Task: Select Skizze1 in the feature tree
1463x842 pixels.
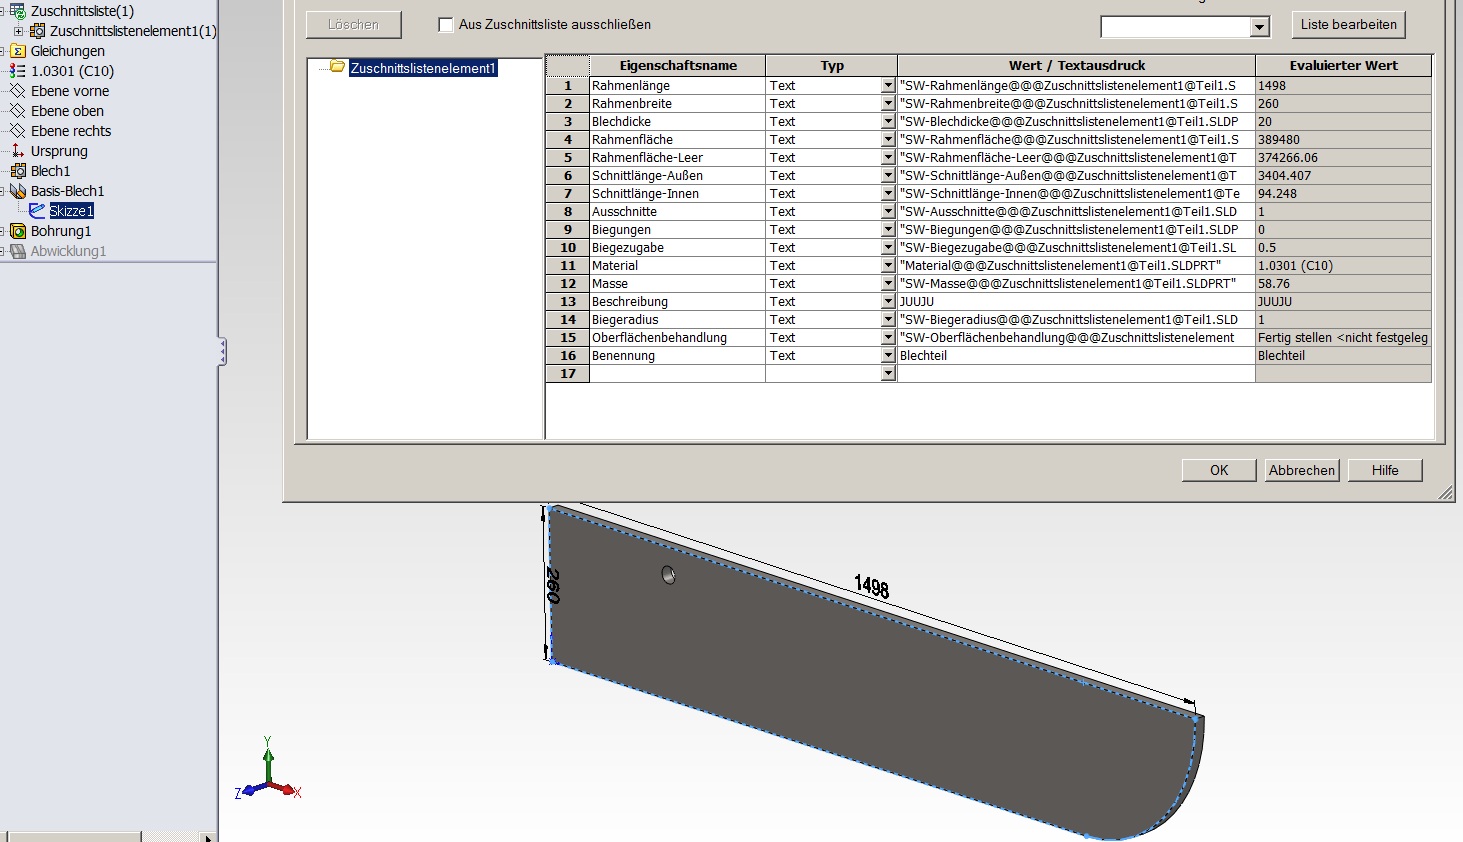Action: point(72,211)
